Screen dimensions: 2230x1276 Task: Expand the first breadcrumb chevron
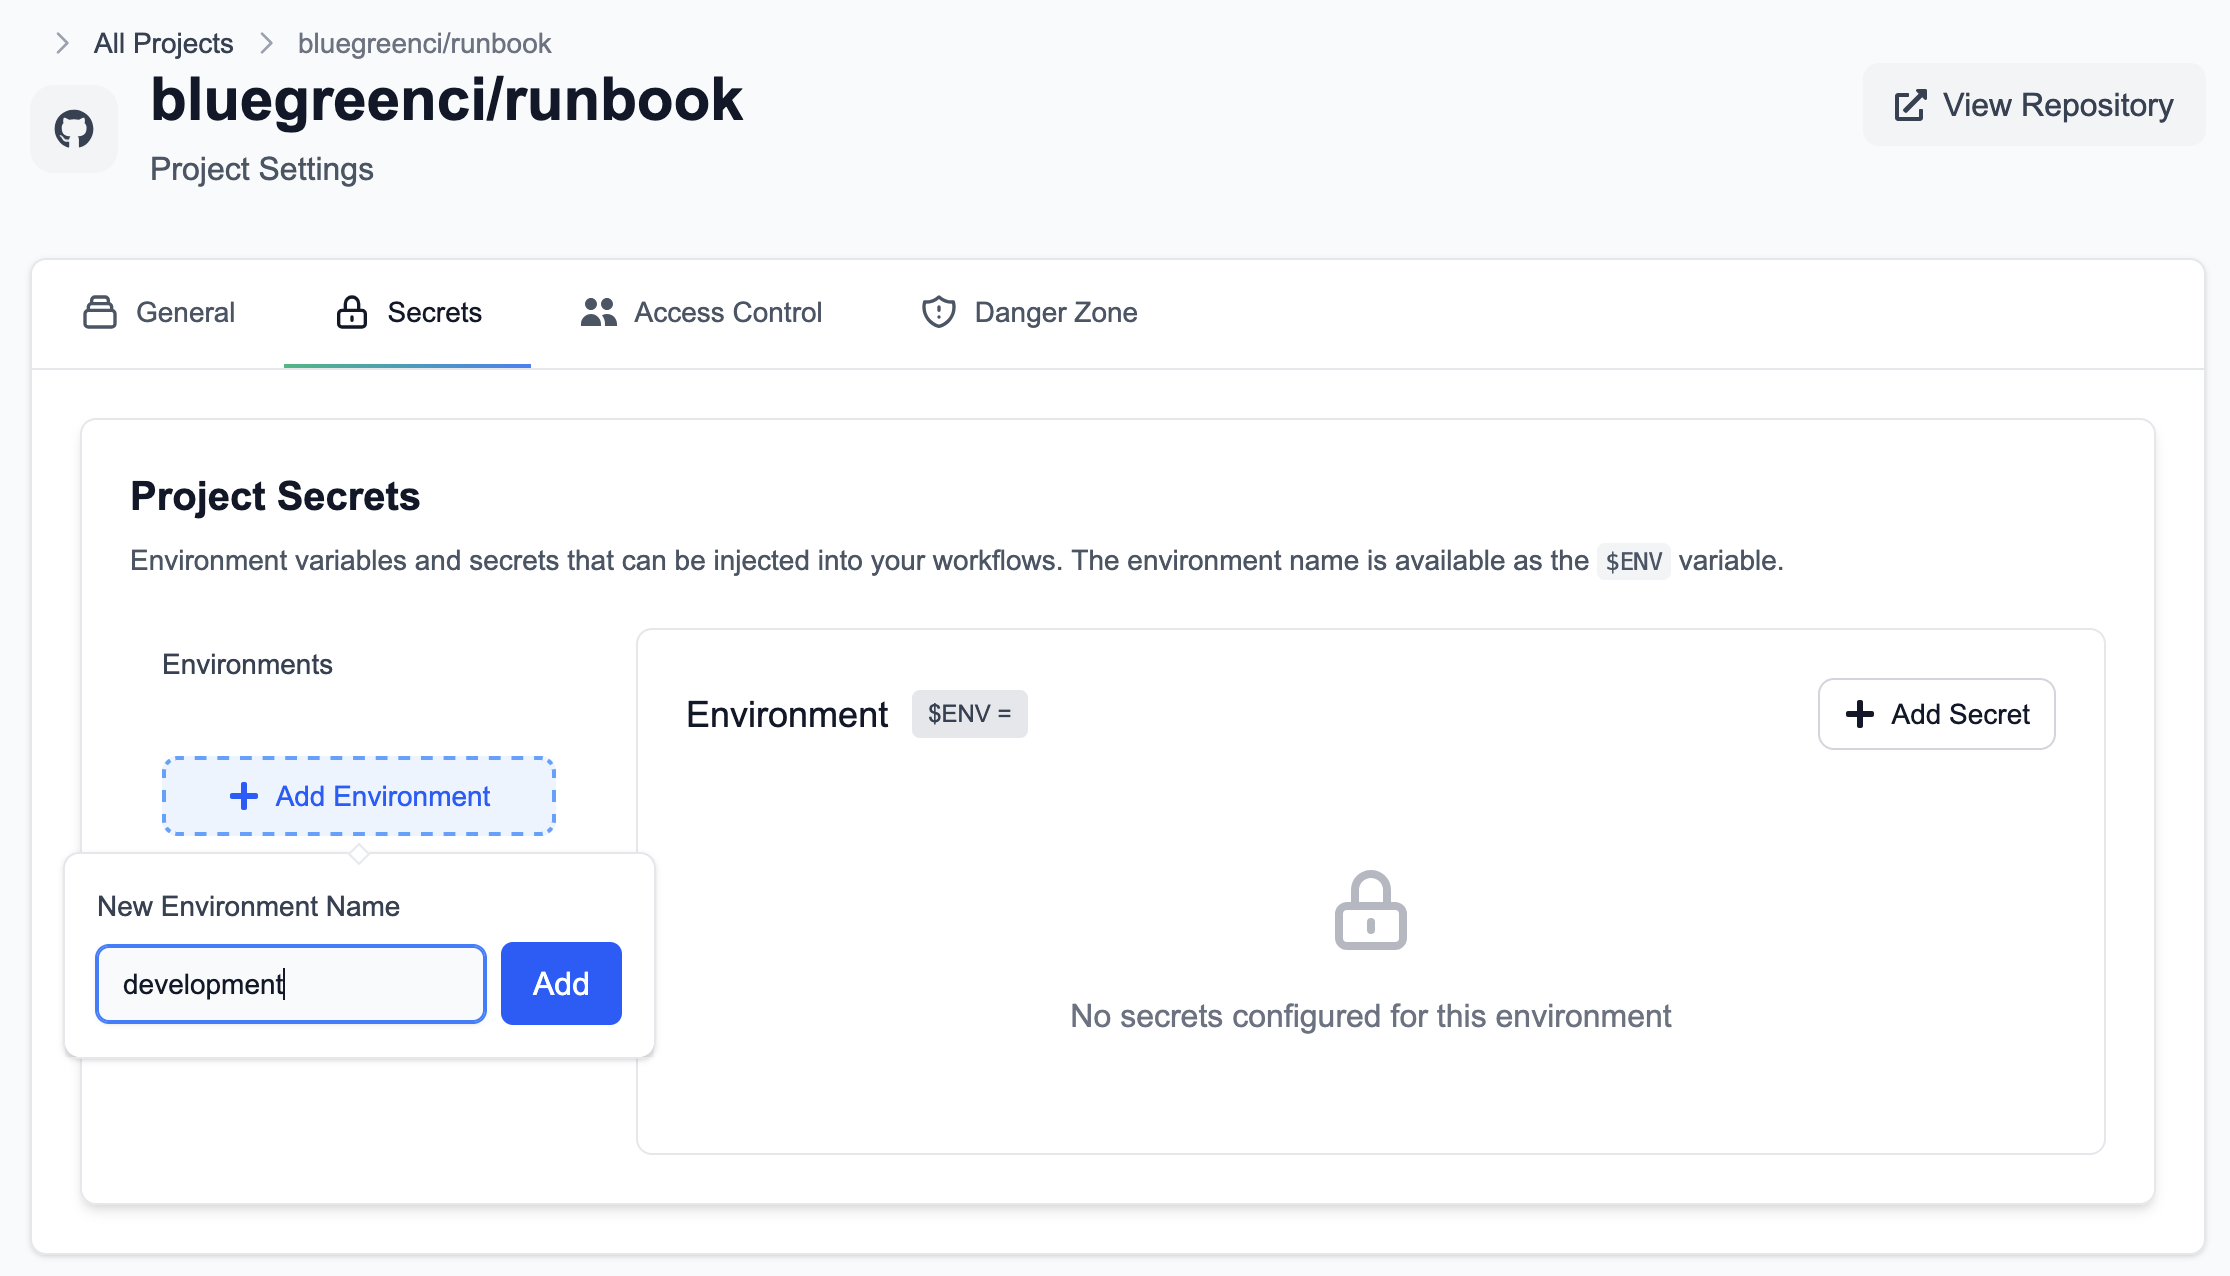[x=62, y=43]
